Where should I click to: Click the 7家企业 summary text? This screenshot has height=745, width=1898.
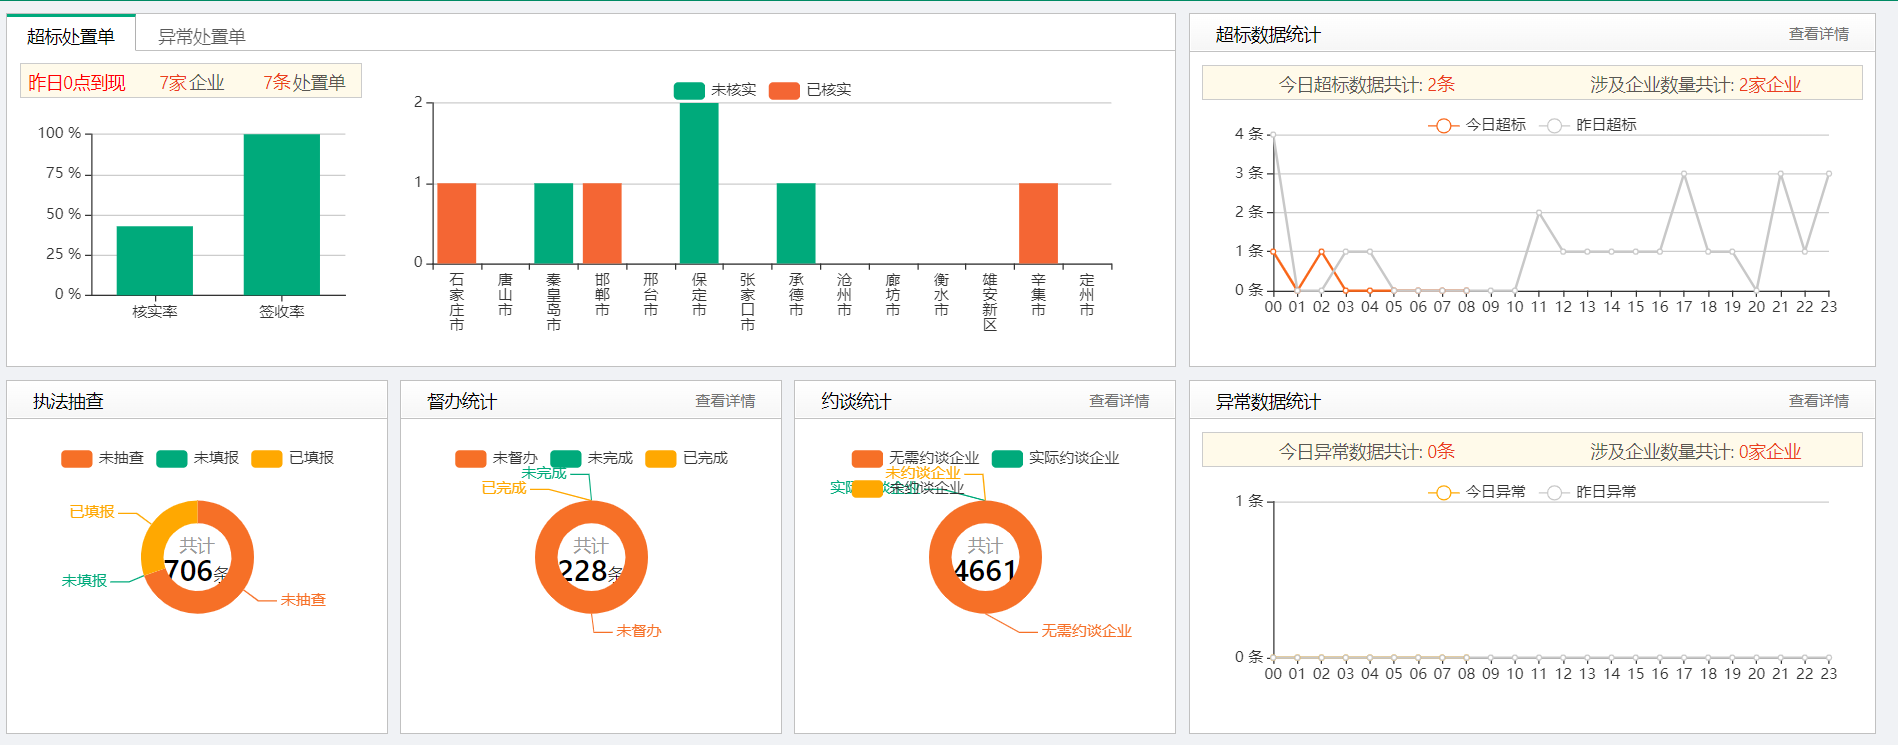click(x=192, y=83)
